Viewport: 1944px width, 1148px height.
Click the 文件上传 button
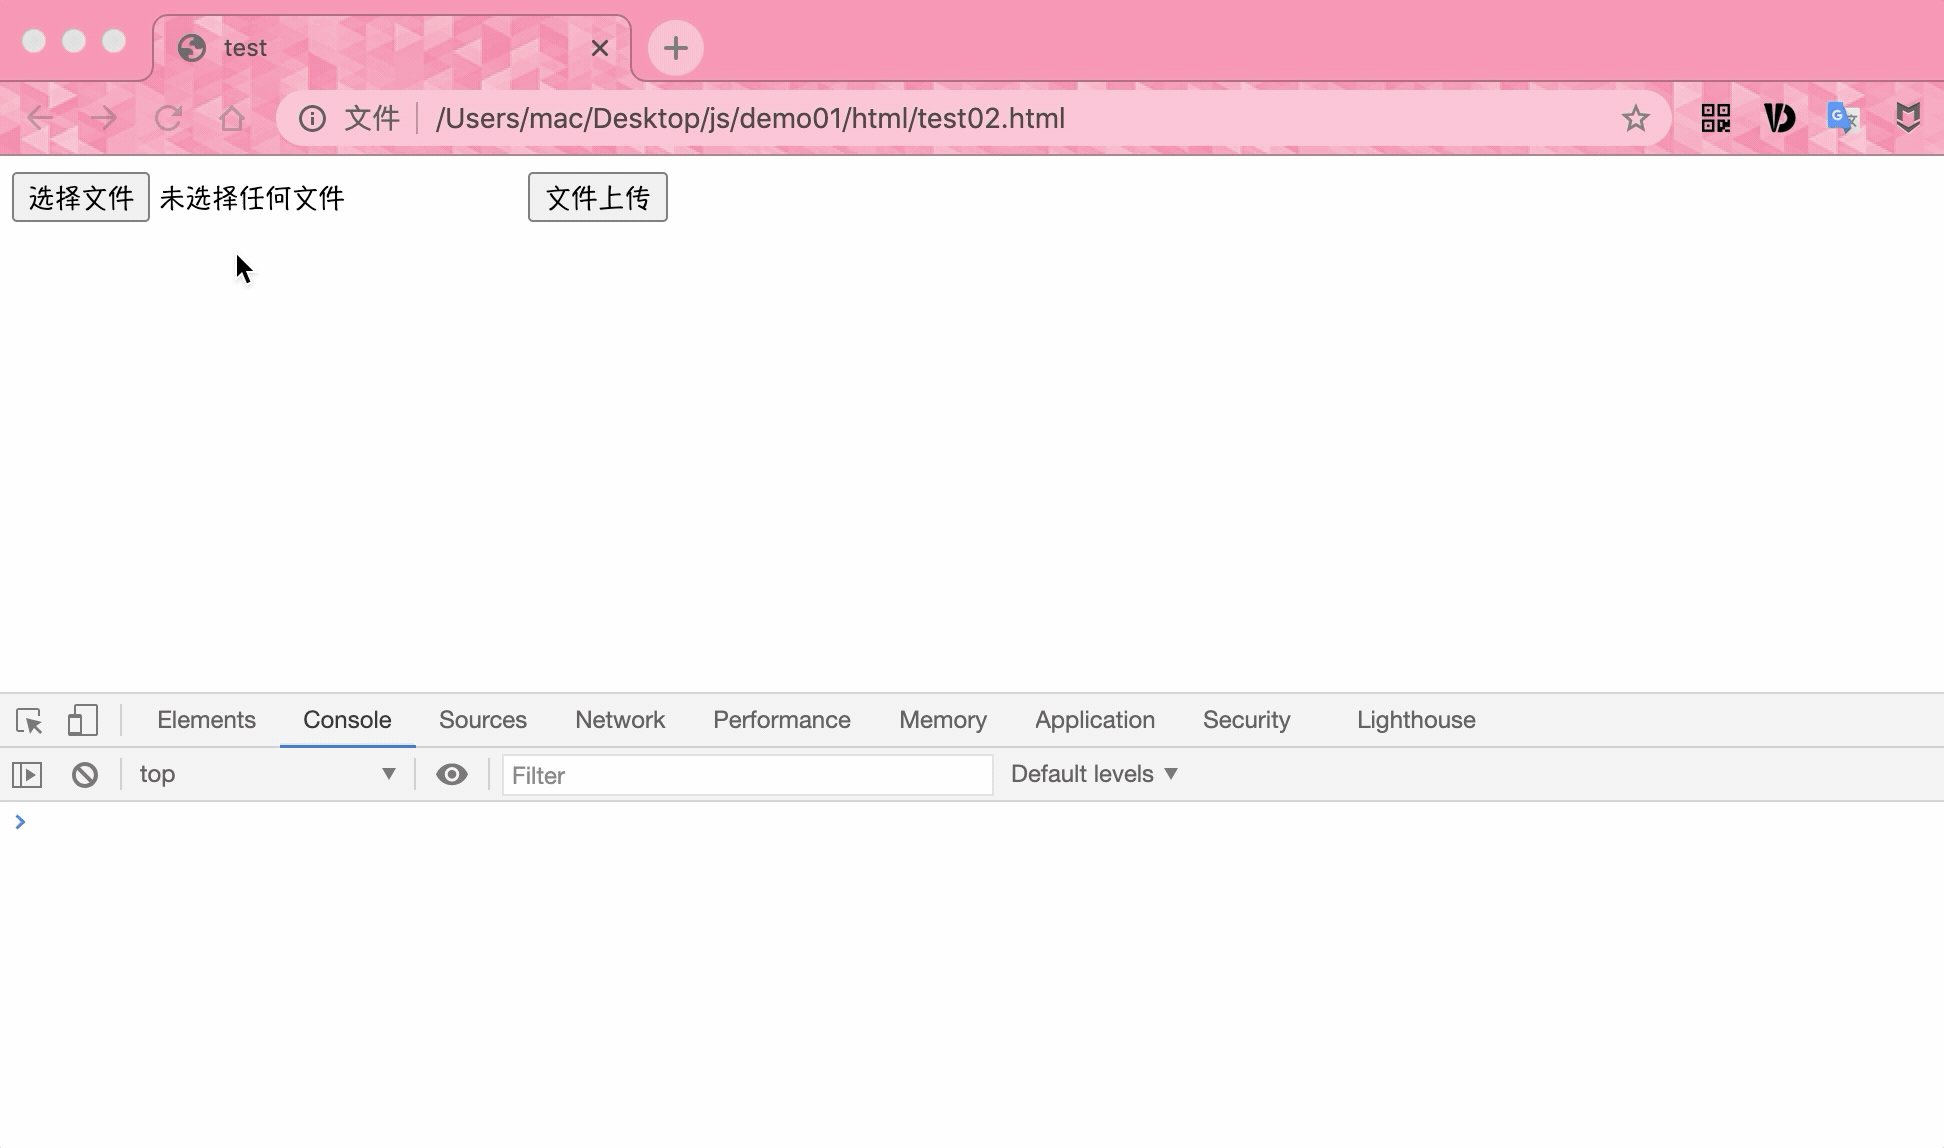[597, 197]
